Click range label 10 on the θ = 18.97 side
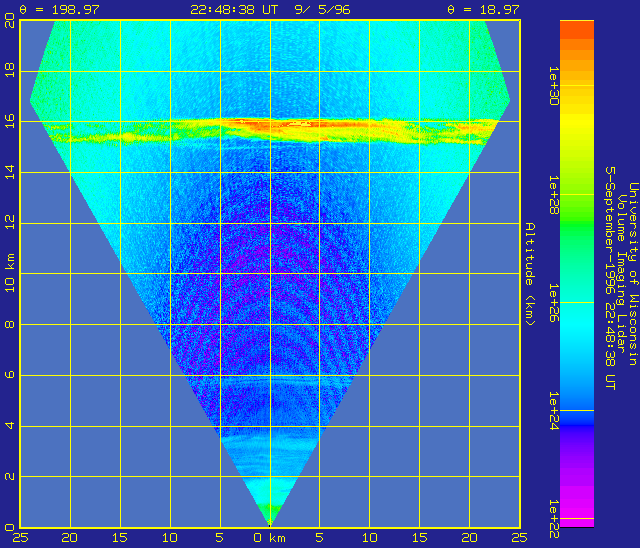Screen dimensions: 640x548 tap(370, 538)
